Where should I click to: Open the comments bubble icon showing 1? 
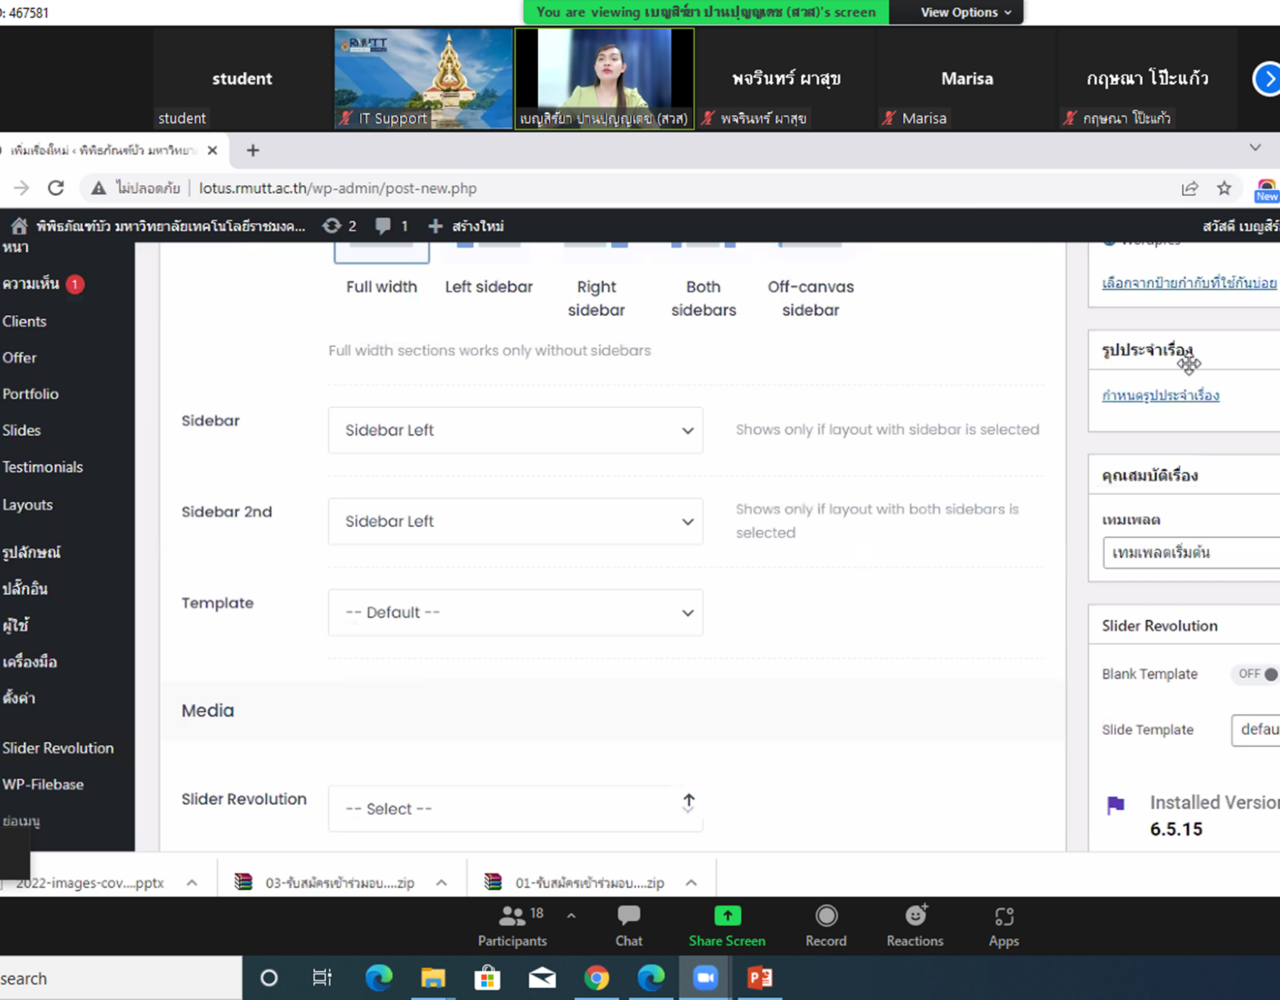(391, 226)
